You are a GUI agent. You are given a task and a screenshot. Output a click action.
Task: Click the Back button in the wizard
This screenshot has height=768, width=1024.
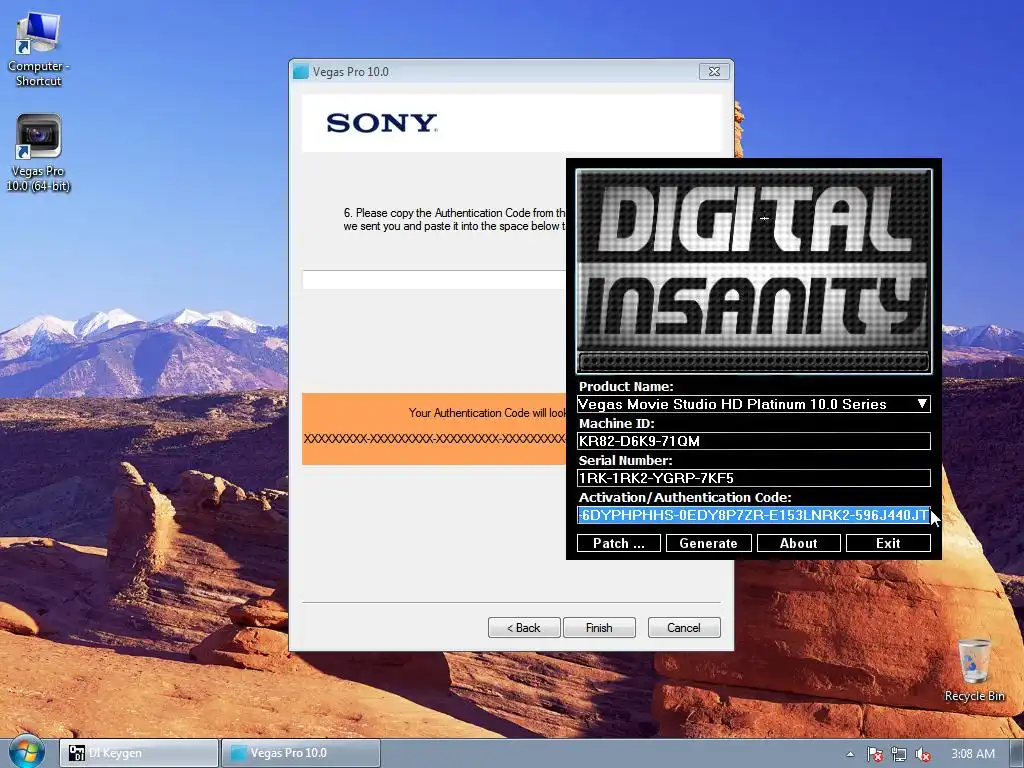coord(524,628)
